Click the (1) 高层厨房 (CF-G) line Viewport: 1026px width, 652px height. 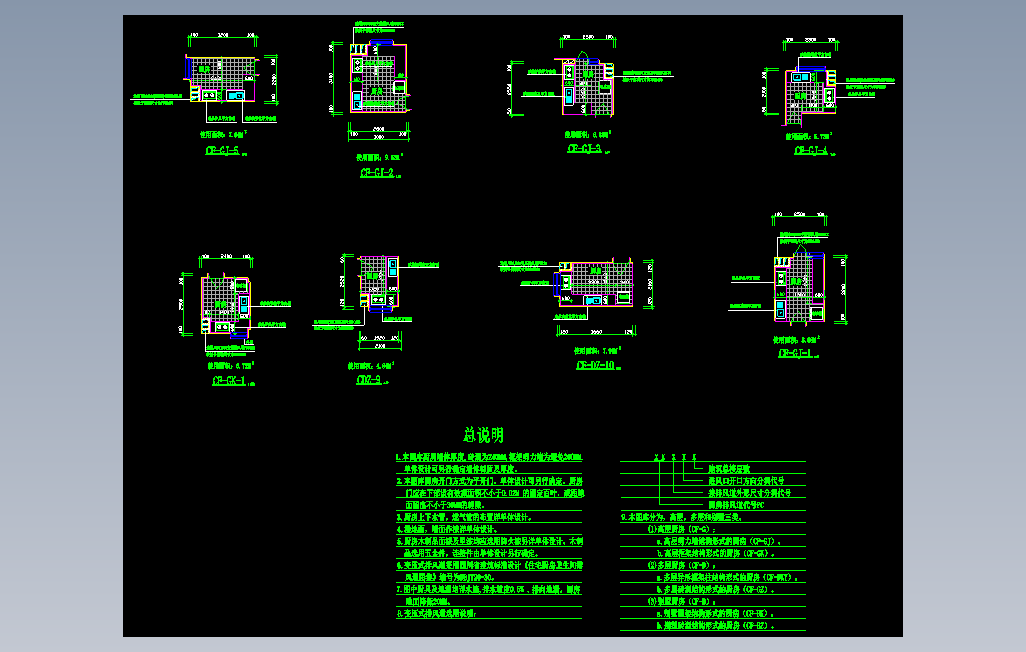(681, 529)
